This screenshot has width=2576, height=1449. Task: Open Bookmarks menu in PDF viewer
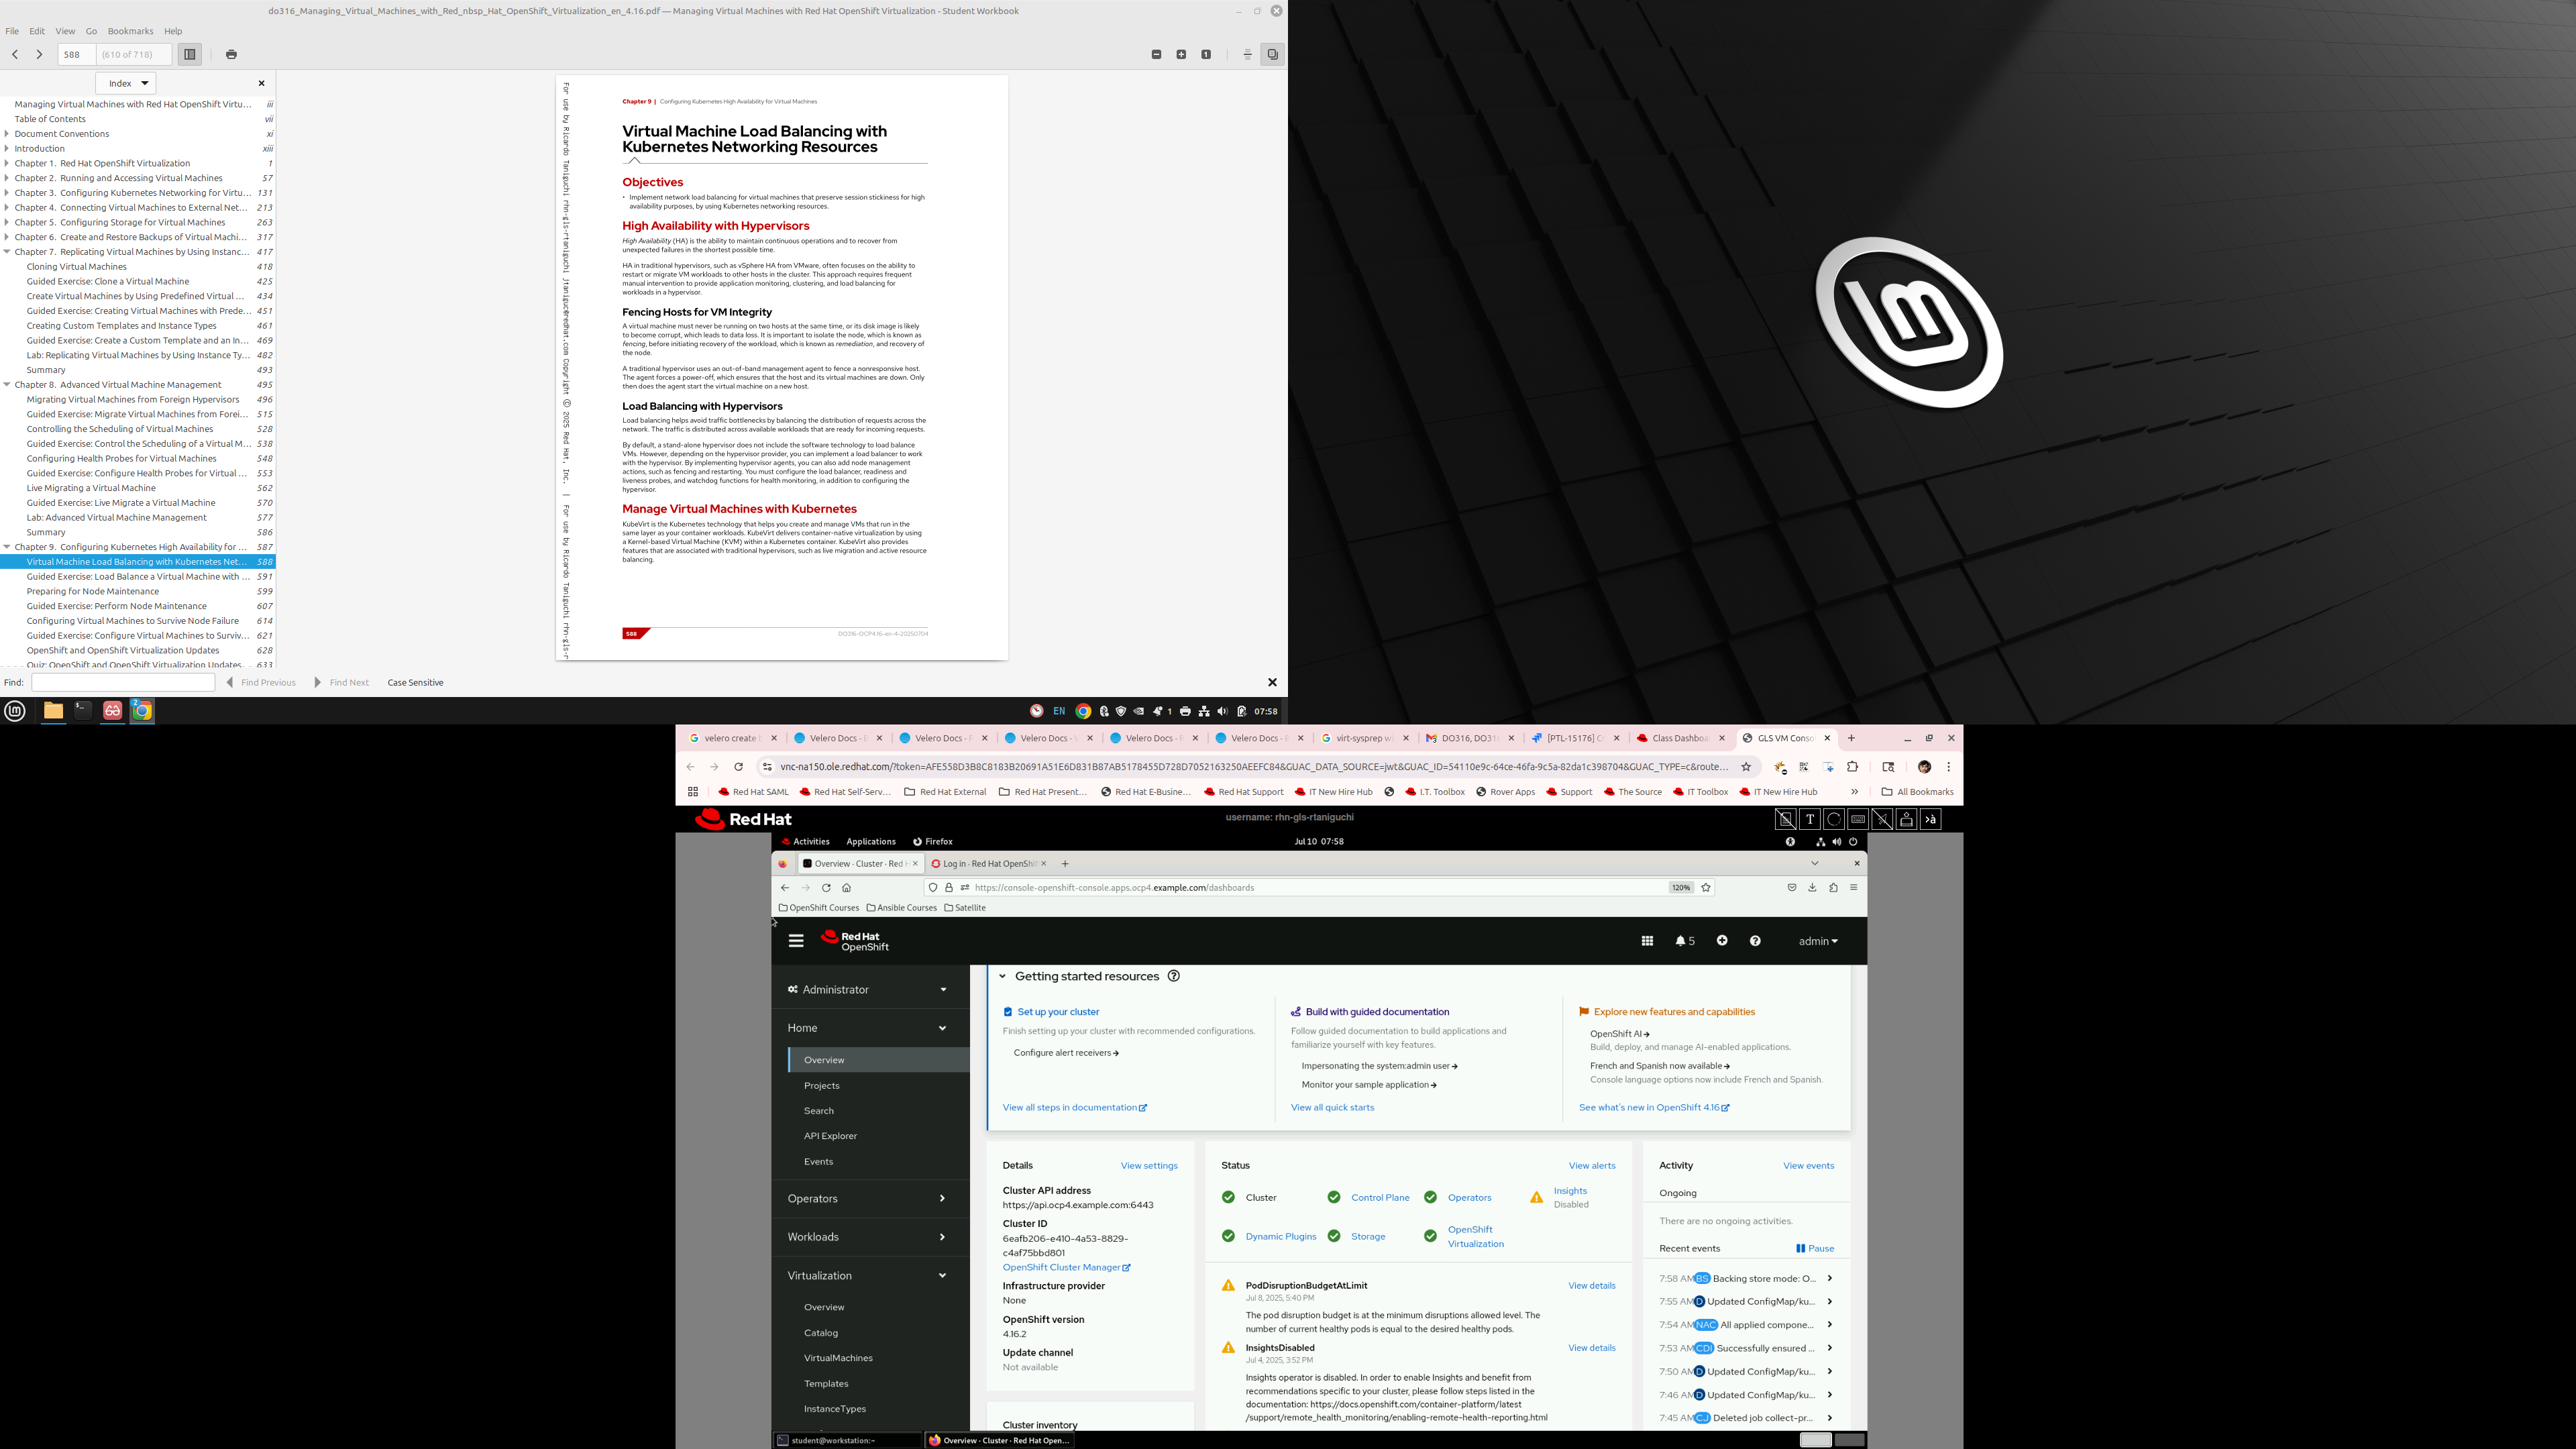click(130, 31)
